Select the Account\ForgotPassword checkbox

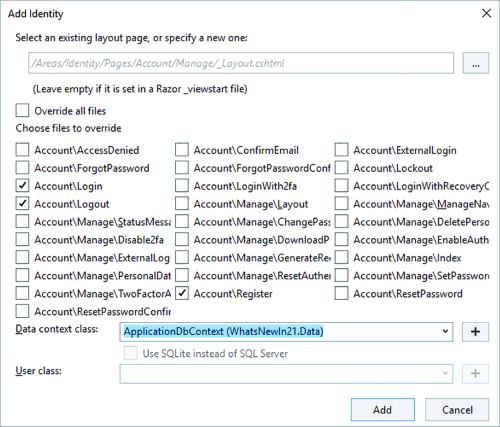pyautogui.click(x=22, y=168)
